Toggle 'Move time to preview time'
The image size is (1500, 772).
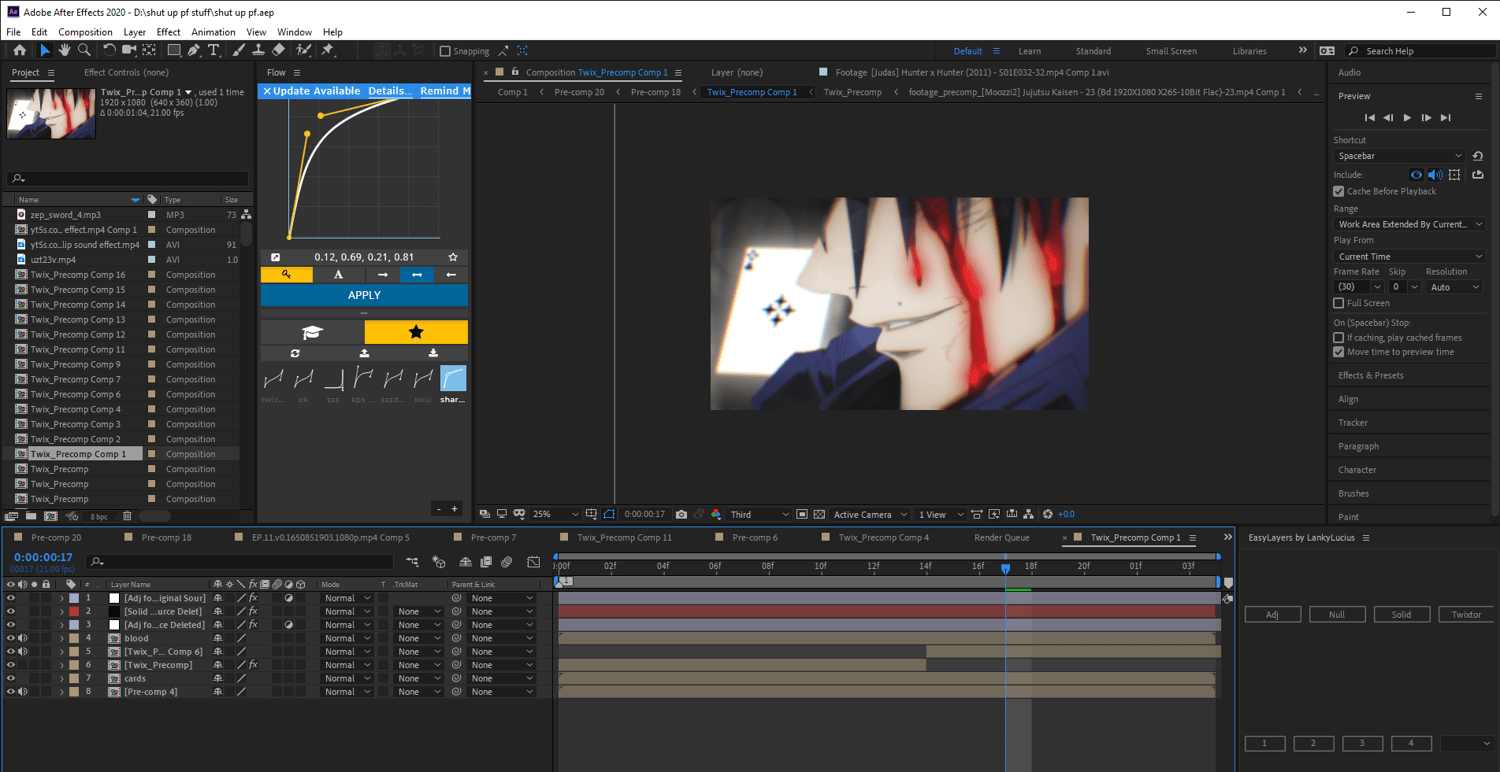(x=1339, y=352)
